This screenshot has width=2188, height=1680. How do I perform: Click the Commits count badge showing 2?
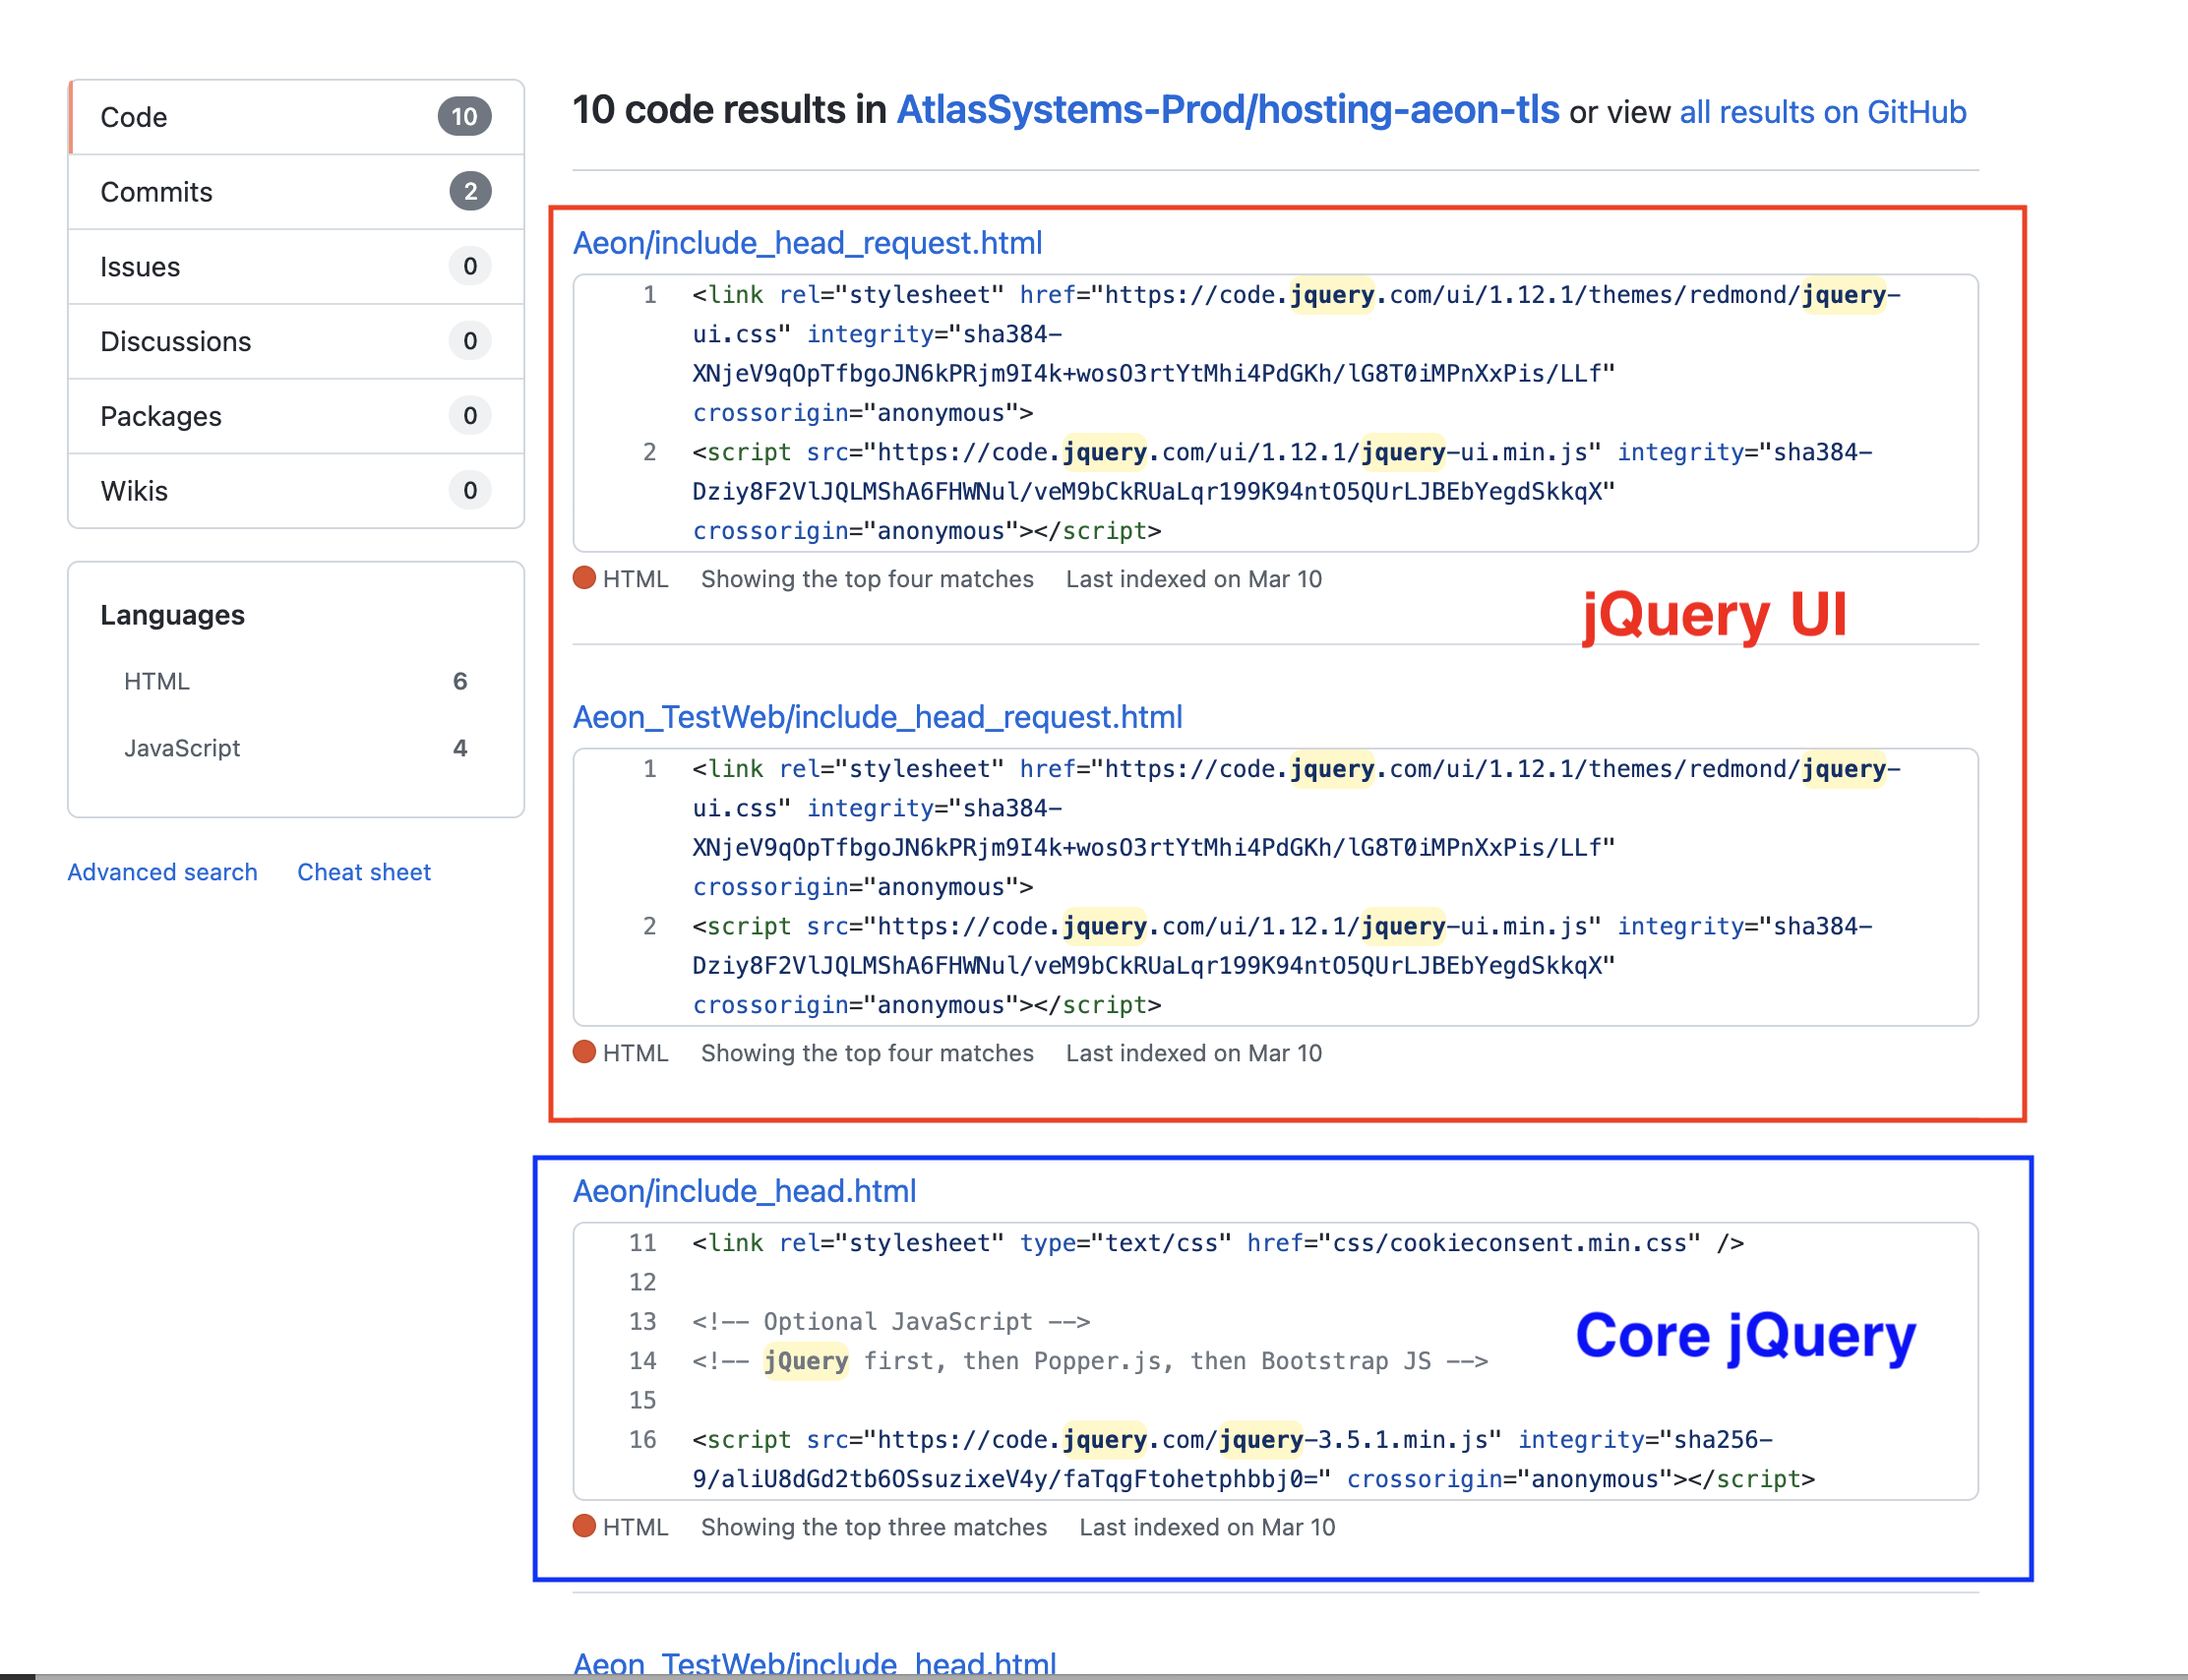click(470, 191)
